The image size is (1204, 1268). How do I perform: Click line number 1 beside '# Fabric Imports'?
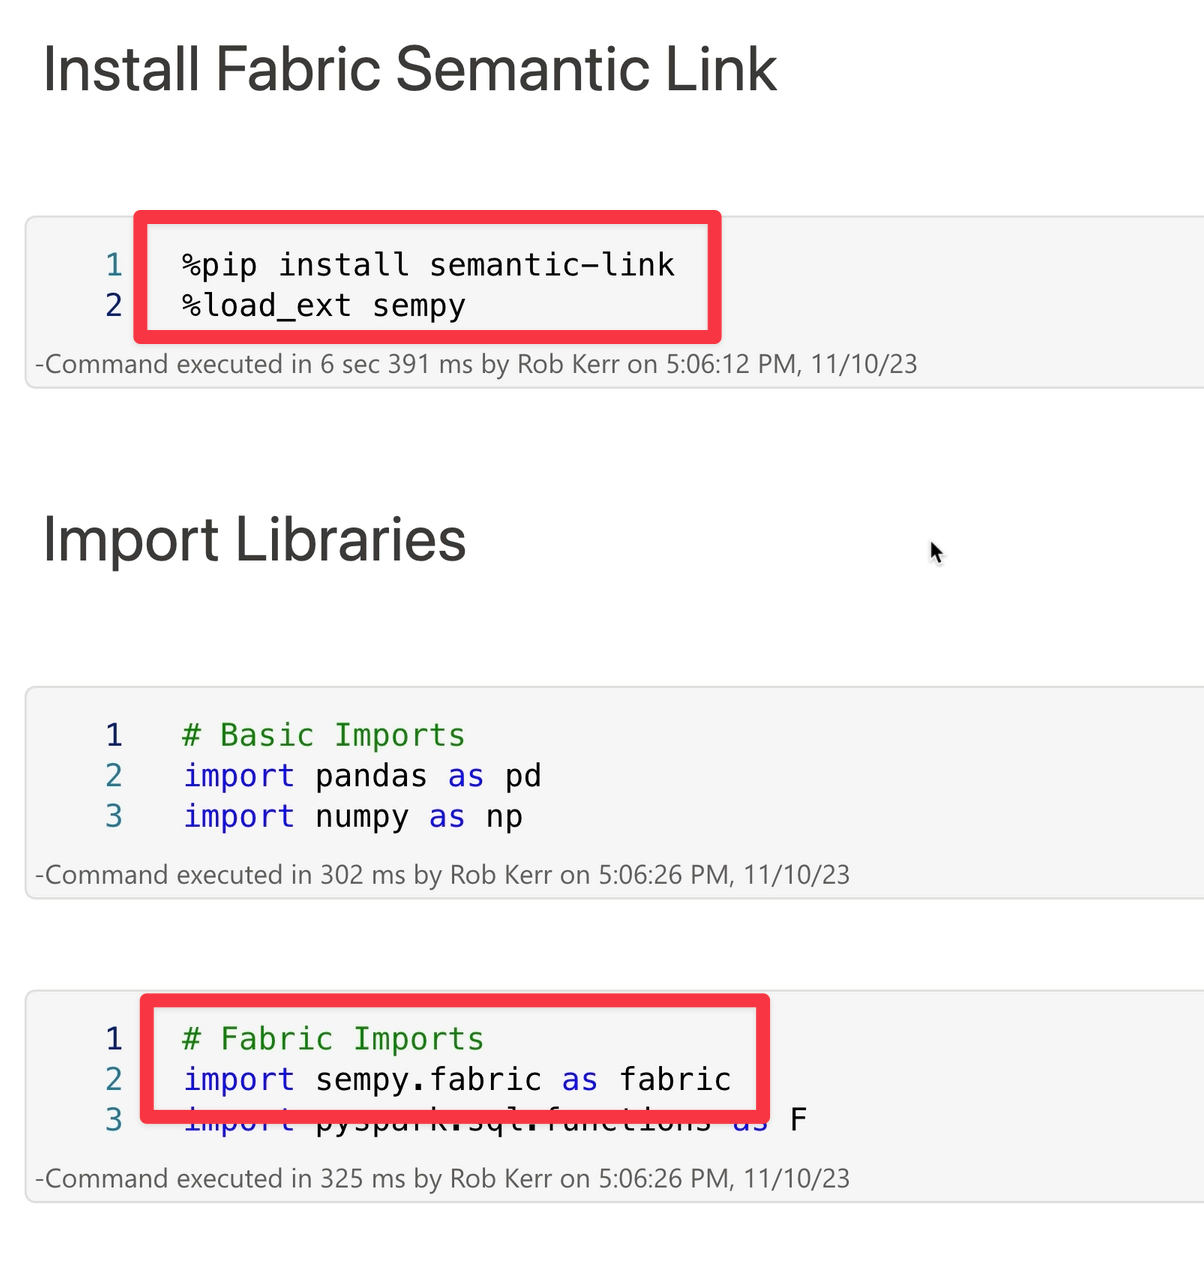click(x=114, y=1039)
